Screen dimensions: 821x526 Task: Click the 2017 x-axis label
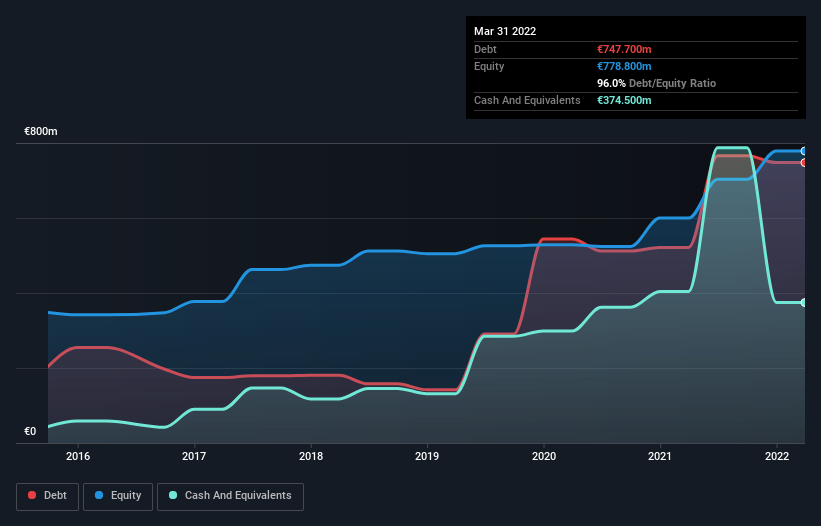(194, 456)
